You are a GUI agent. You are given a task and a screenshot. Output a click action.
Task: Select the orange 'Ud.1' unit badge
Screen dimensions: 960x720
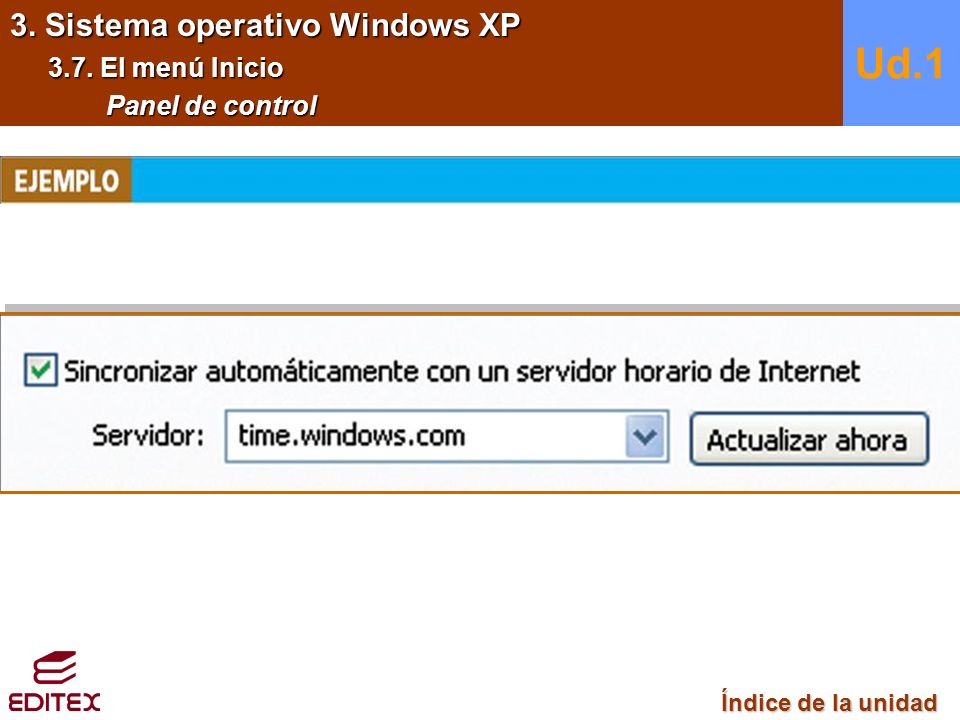899,64
